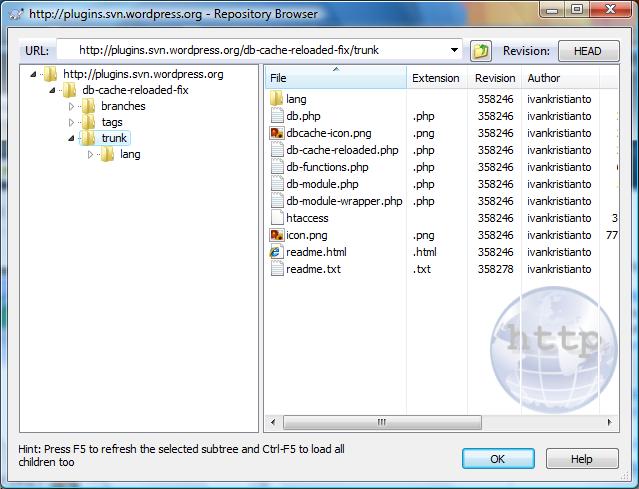Click the dbcache-icon.png image icon

tap(277, 133)
